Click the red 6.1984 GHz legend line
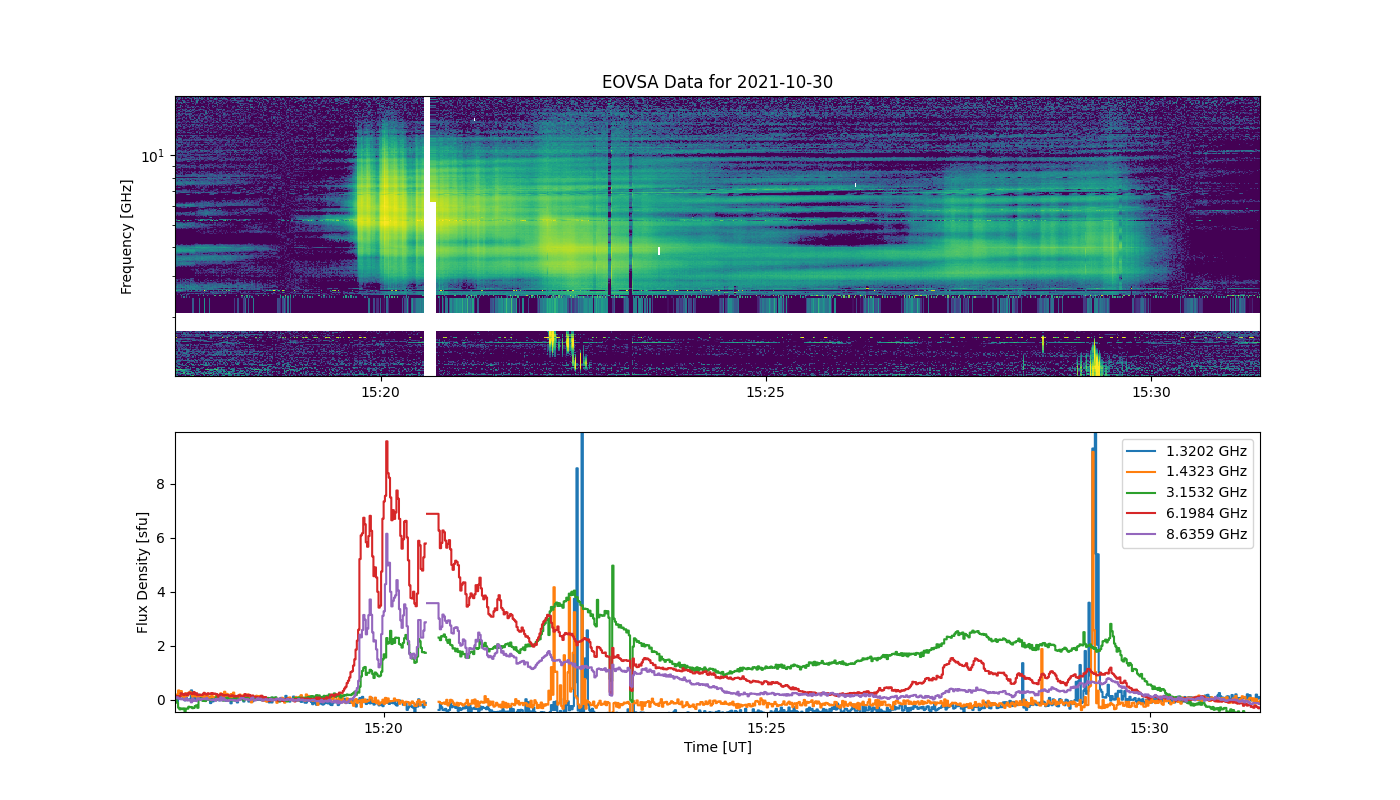Screen dimensions: 1400x800 pos(1146,514)
